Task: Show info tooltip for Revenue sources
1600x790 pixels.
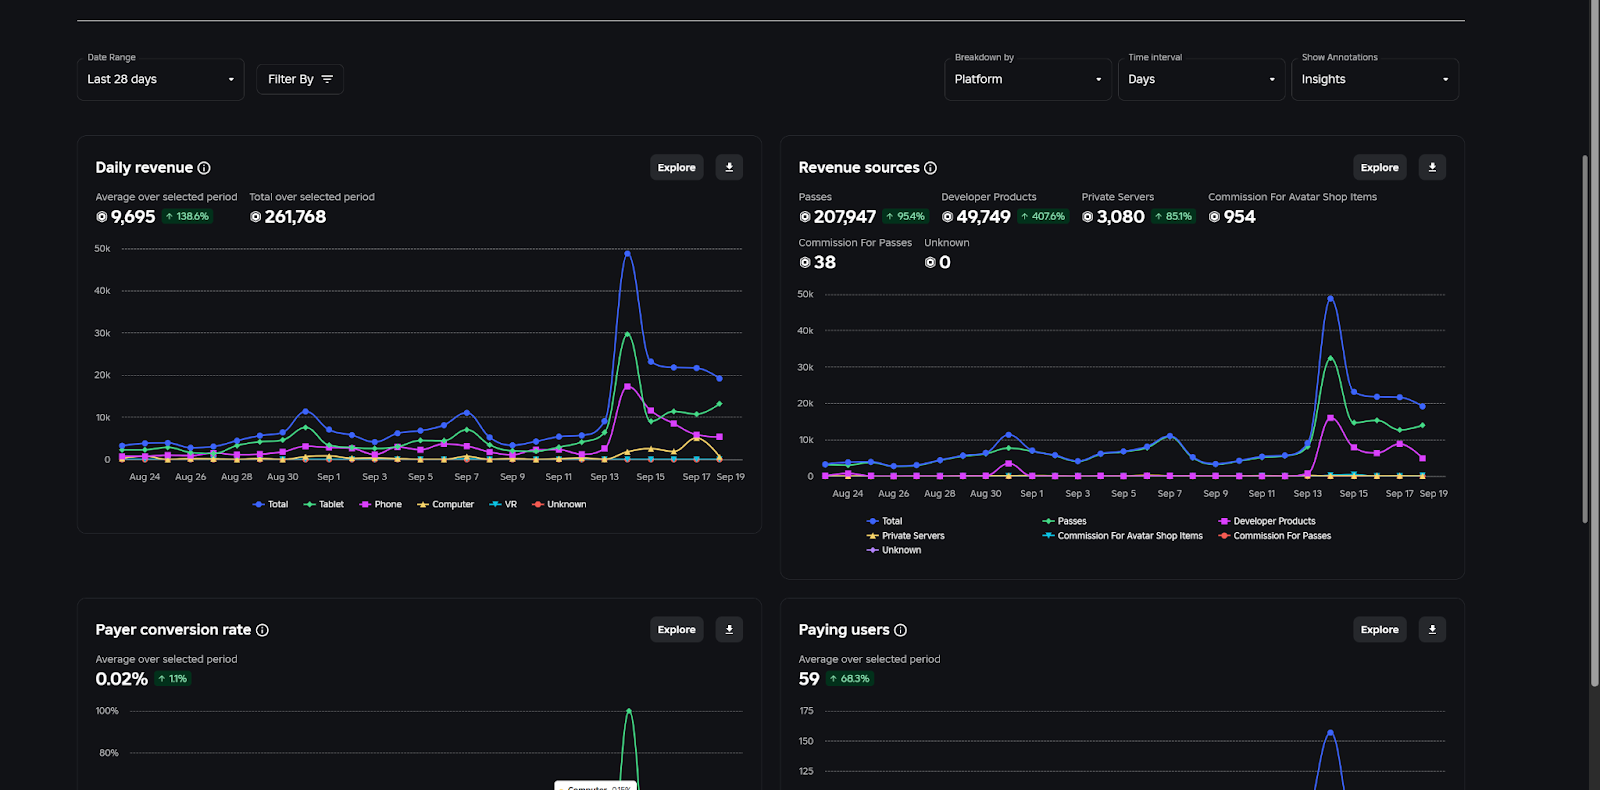Action: point(930,168)
